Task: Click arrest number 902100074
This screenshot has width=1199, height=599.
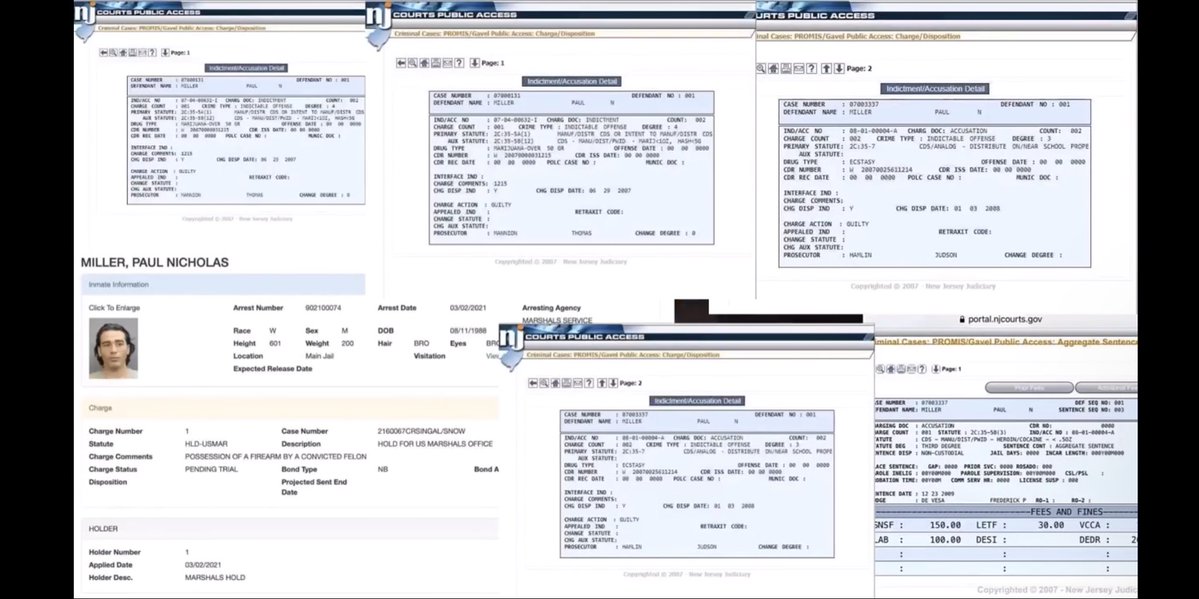Action: tap(323, 308)
